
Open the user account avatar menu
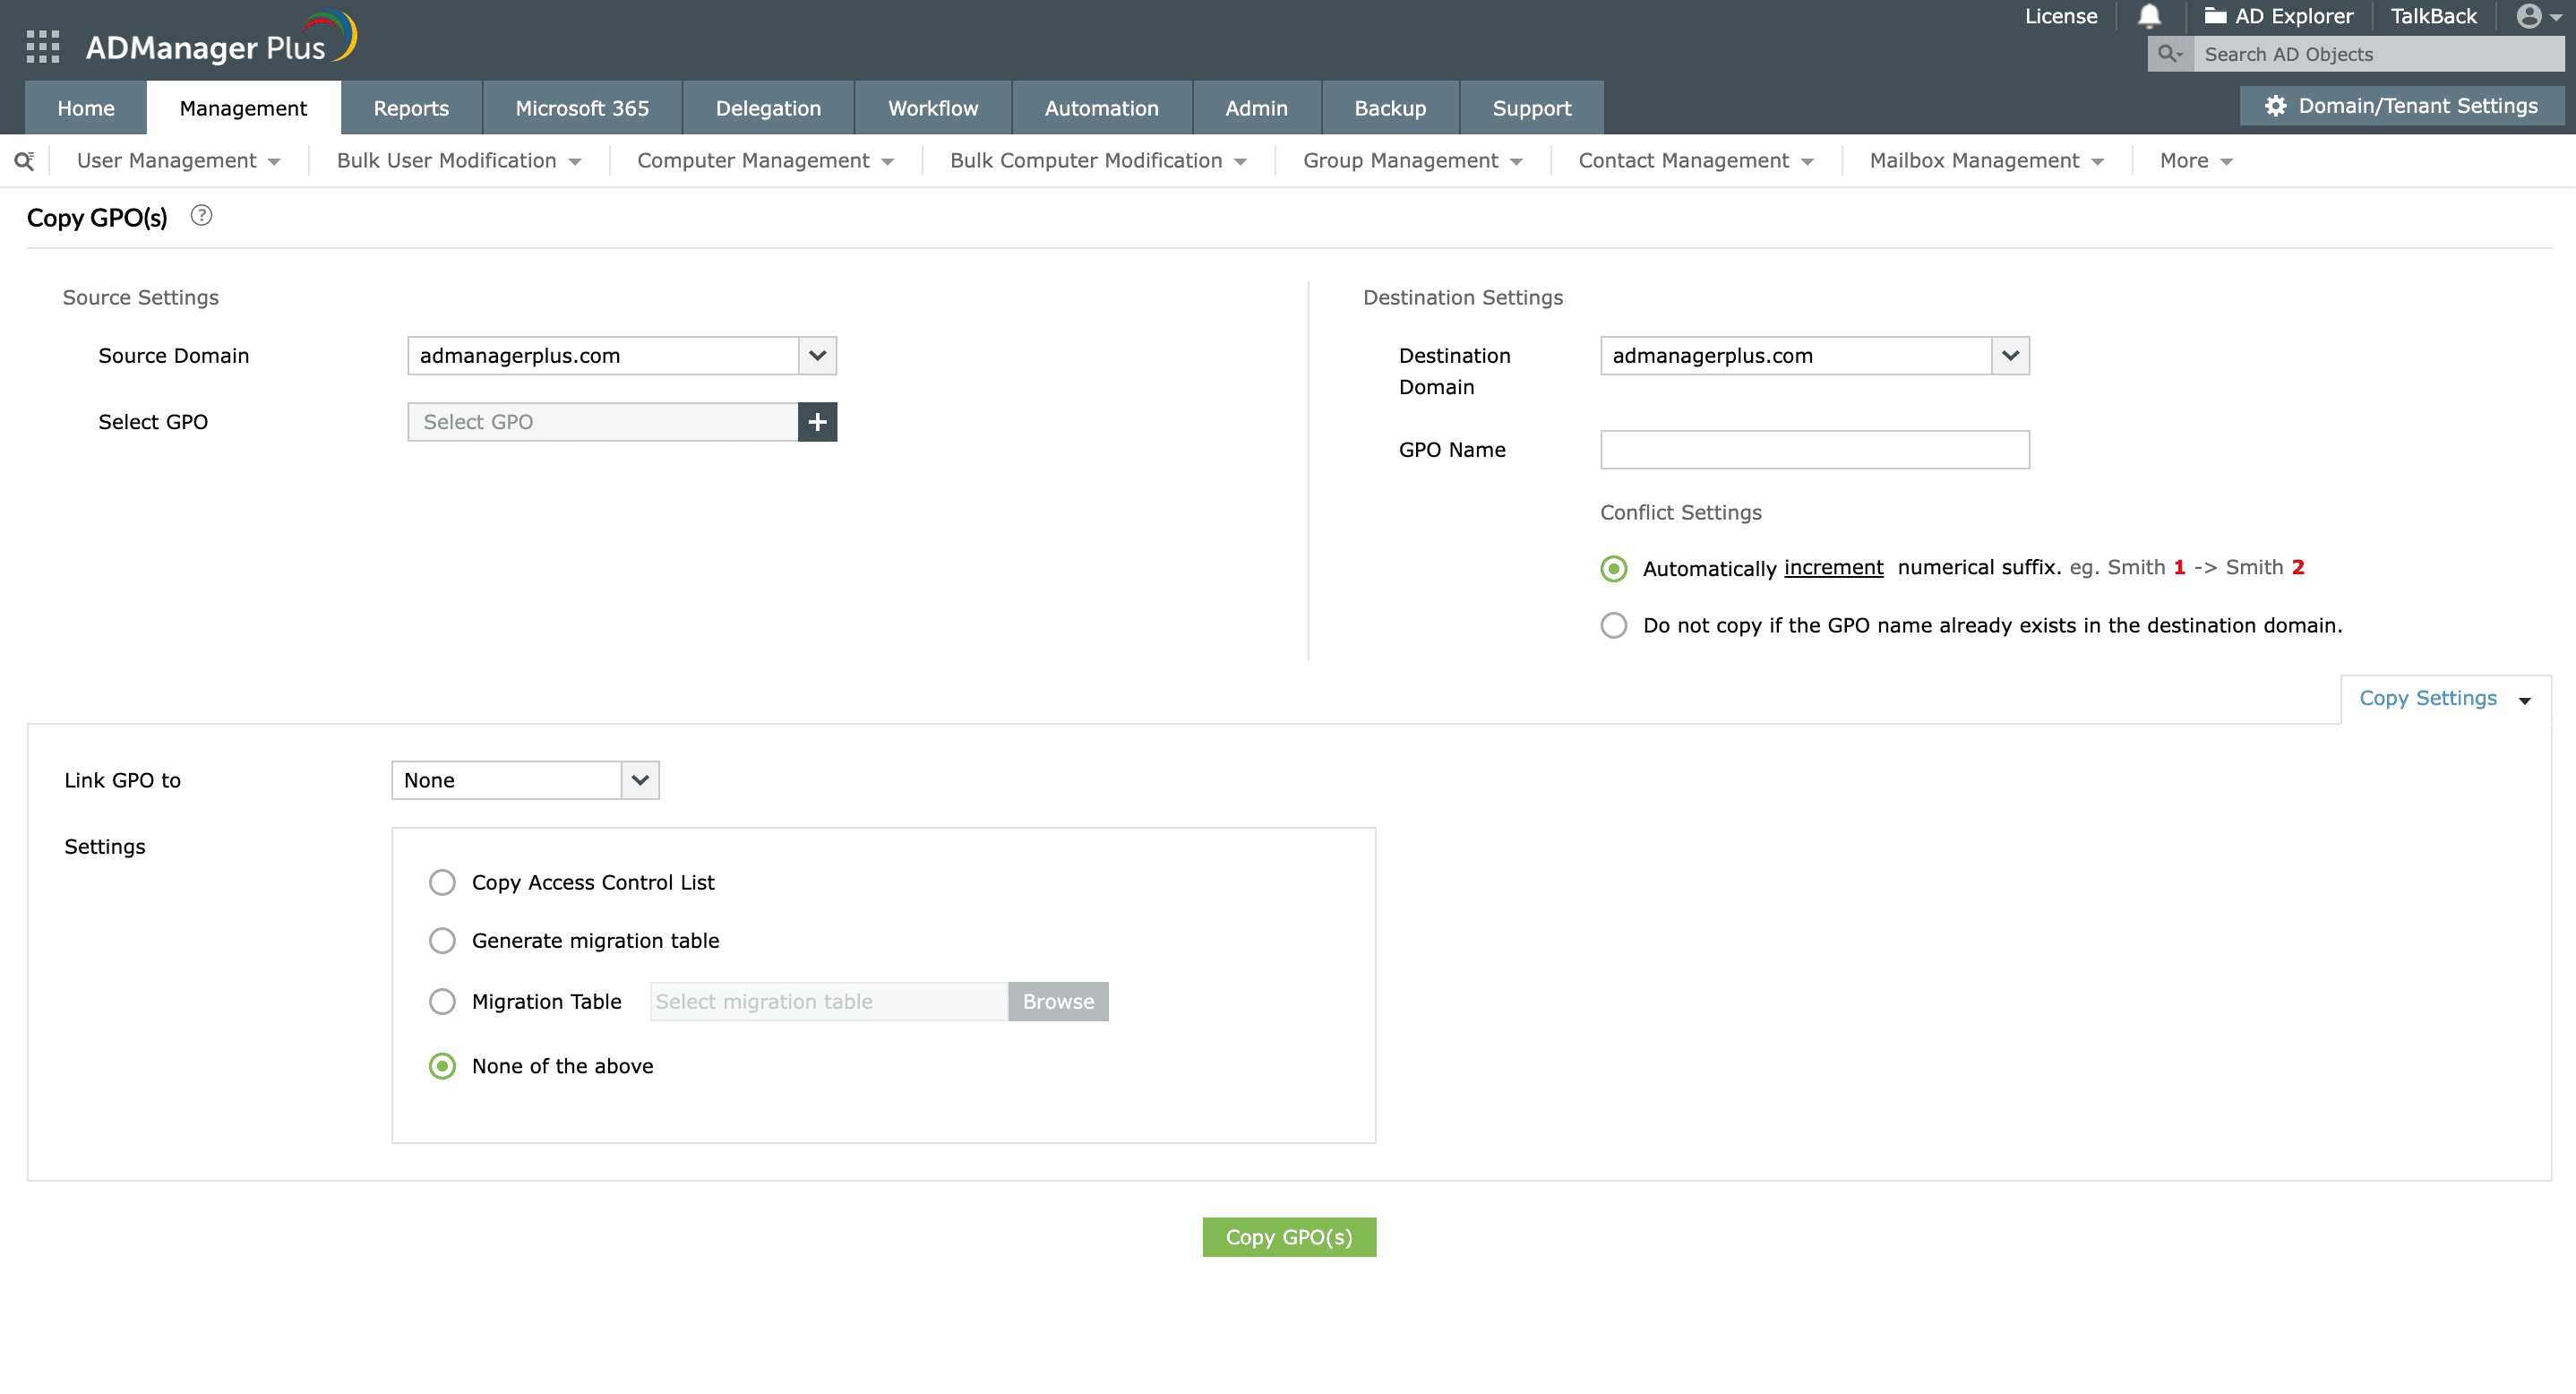[x=2538, y=16]
